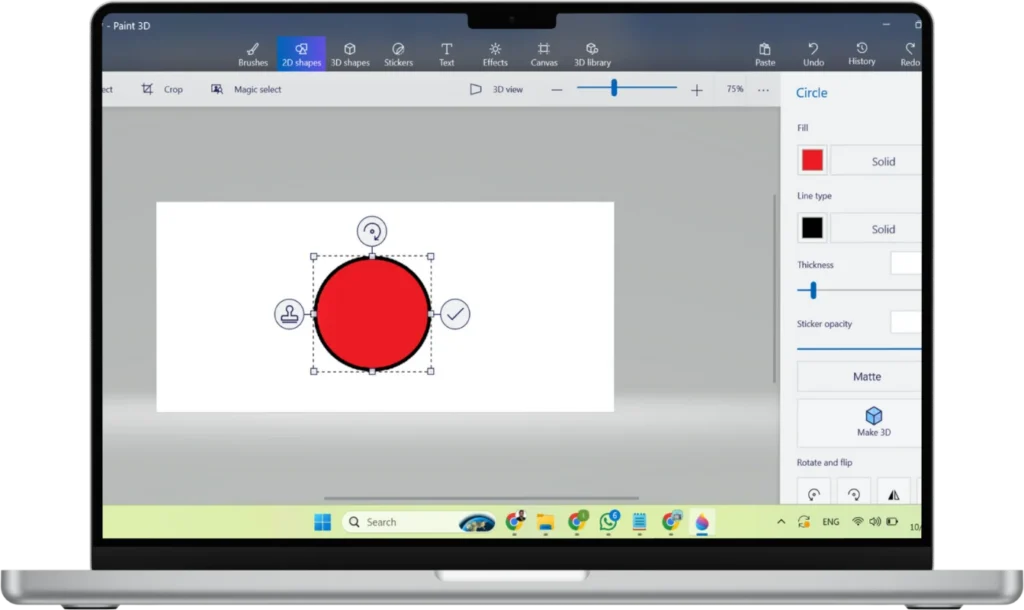
Task: Select the Brushes tool
Action: [252, 54]
